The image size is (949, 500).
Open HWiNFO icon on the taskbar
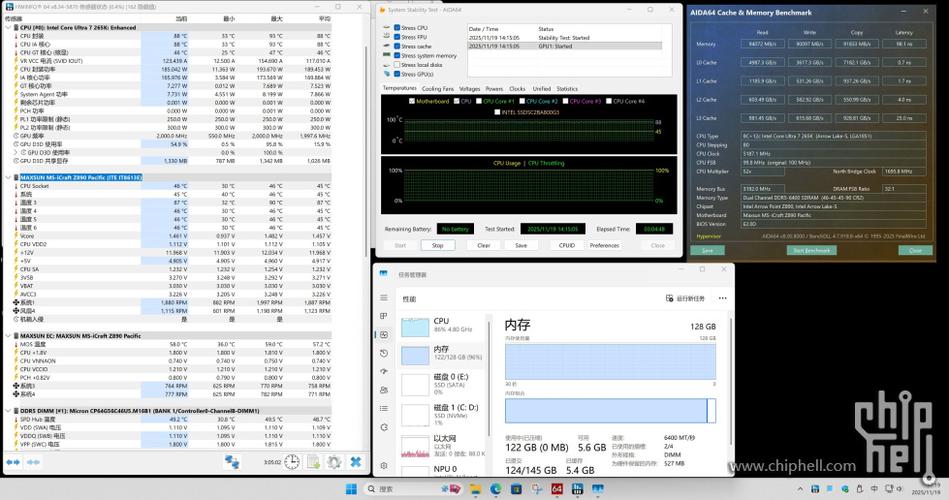click(577, 488)
